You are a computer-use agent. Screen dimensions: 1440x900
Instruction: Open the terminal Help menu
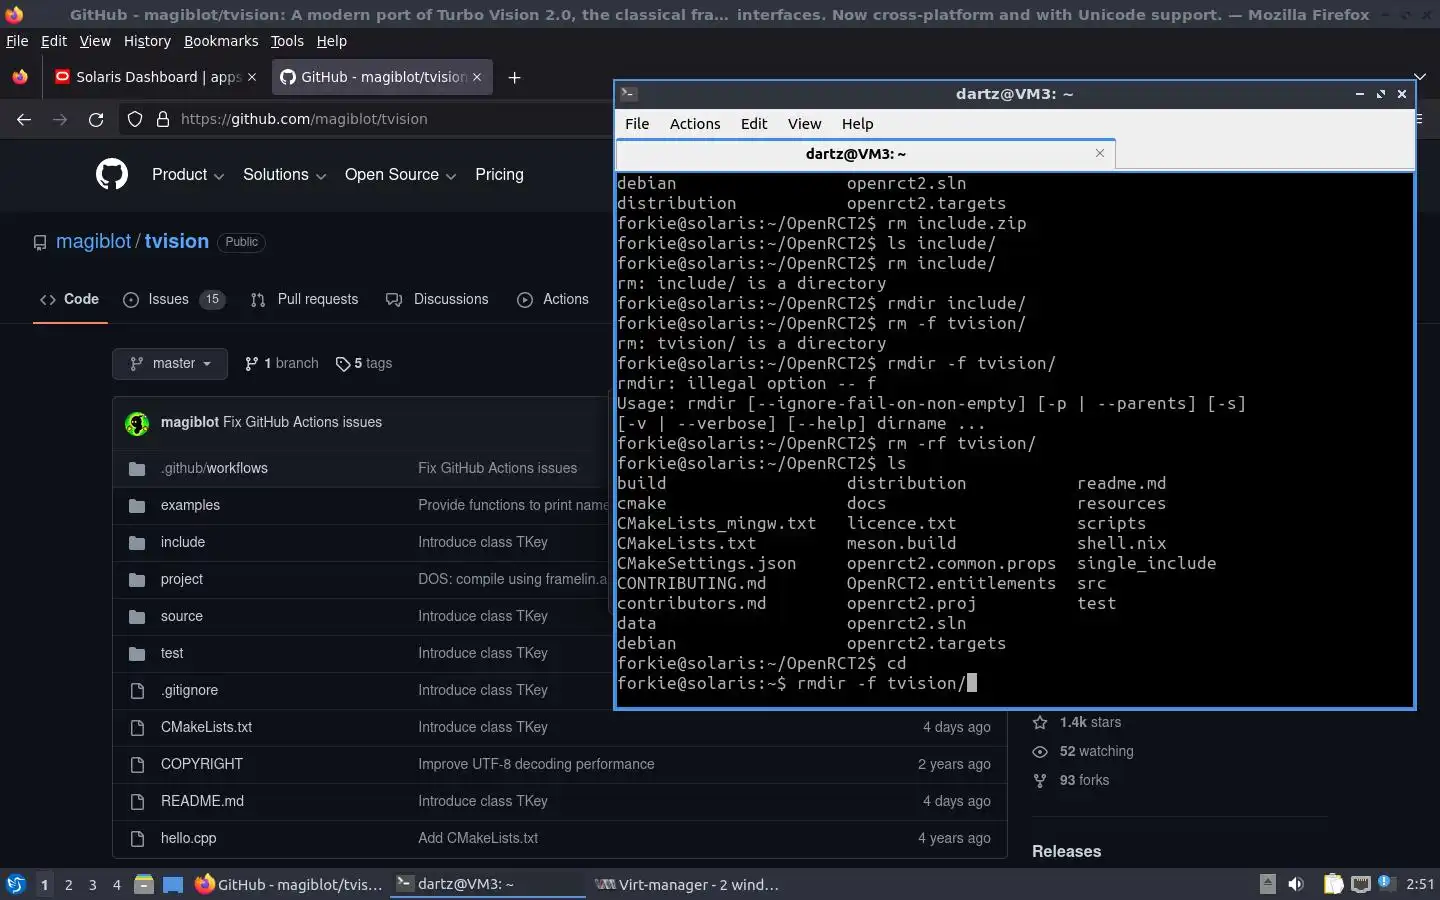(857, 124)
